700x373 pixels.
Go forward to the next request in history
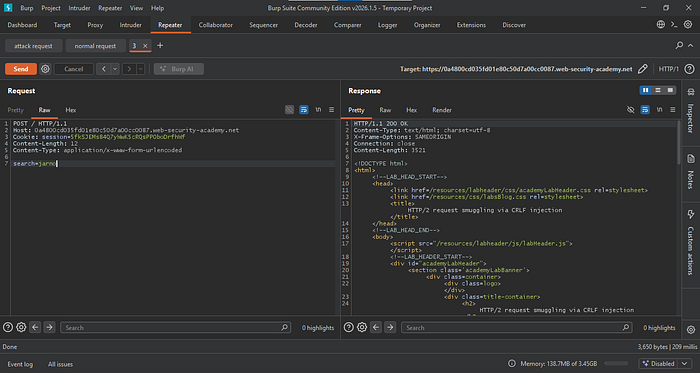pyautogui.click(x=129, y=69)
